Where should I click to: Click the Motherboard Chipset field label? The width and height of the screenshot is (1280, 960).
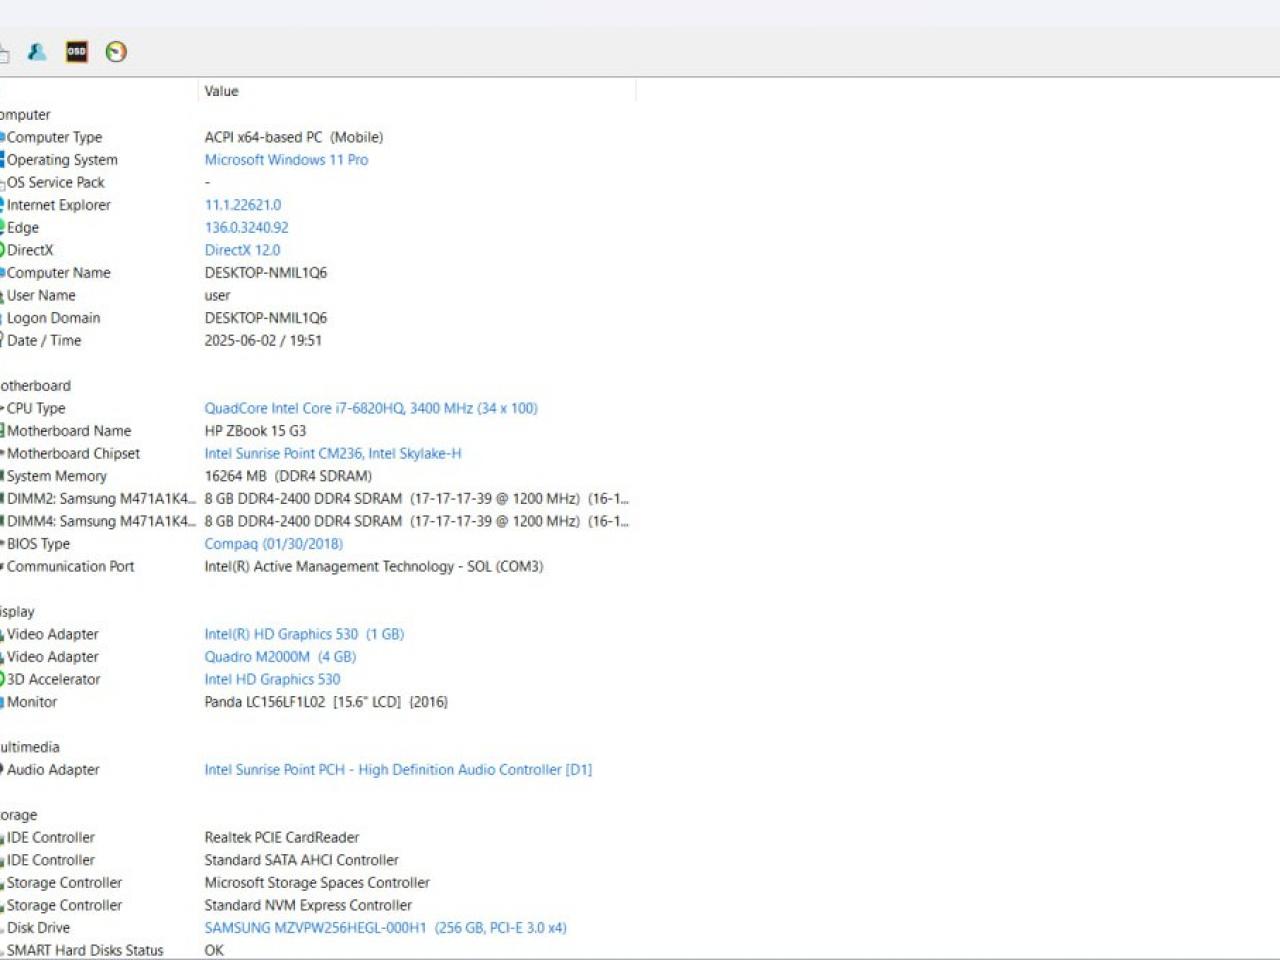(x=73, y=453)
